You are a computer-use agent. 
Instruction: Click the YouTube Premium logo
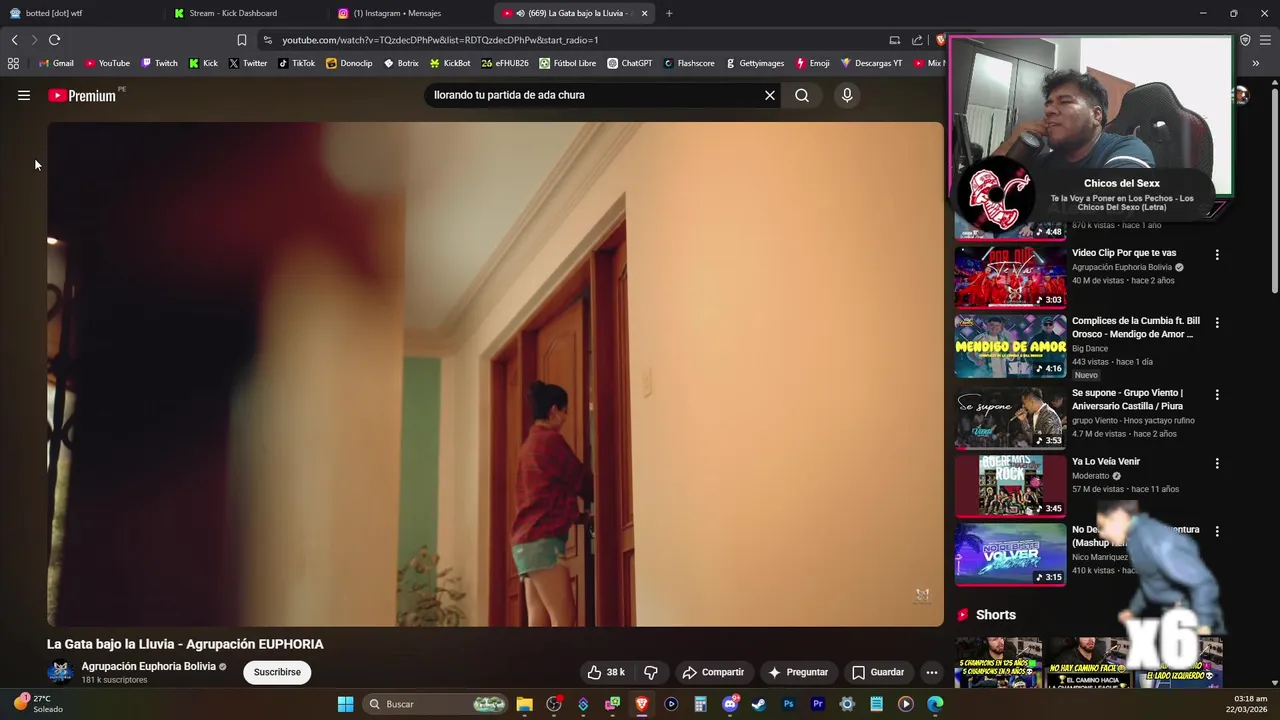(82, 95)
